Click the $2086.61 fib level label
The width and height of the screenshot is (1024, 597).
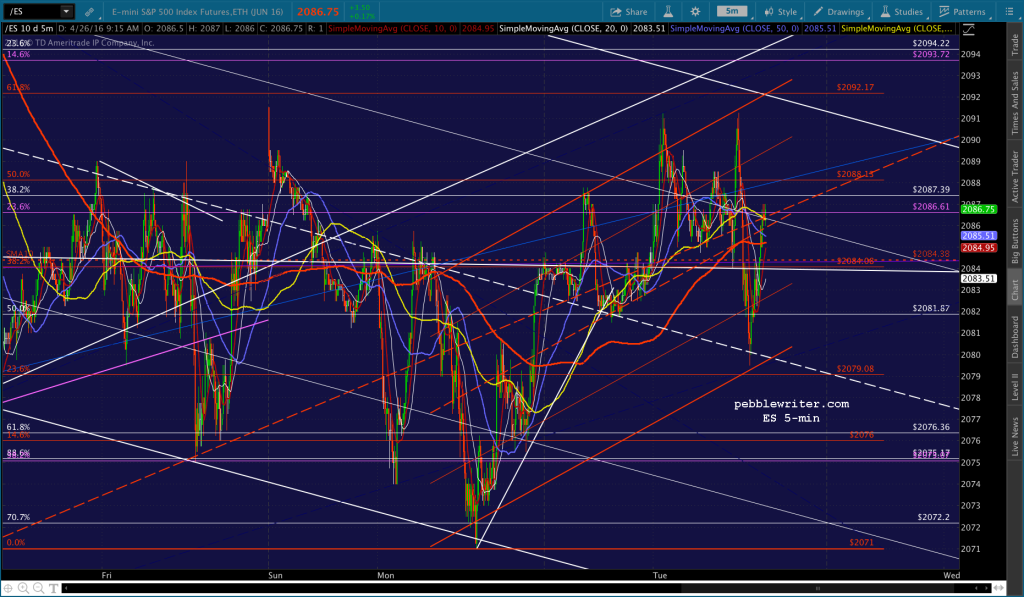coord(931,206)
